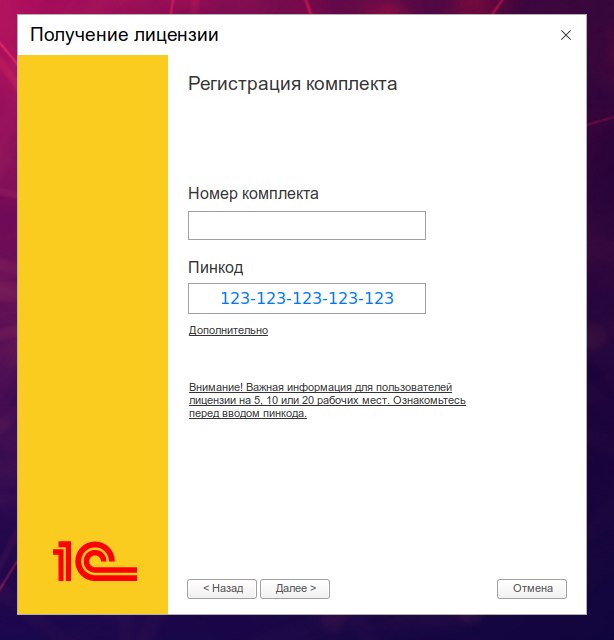Click the Номер комплекта label text

[253, 193]
